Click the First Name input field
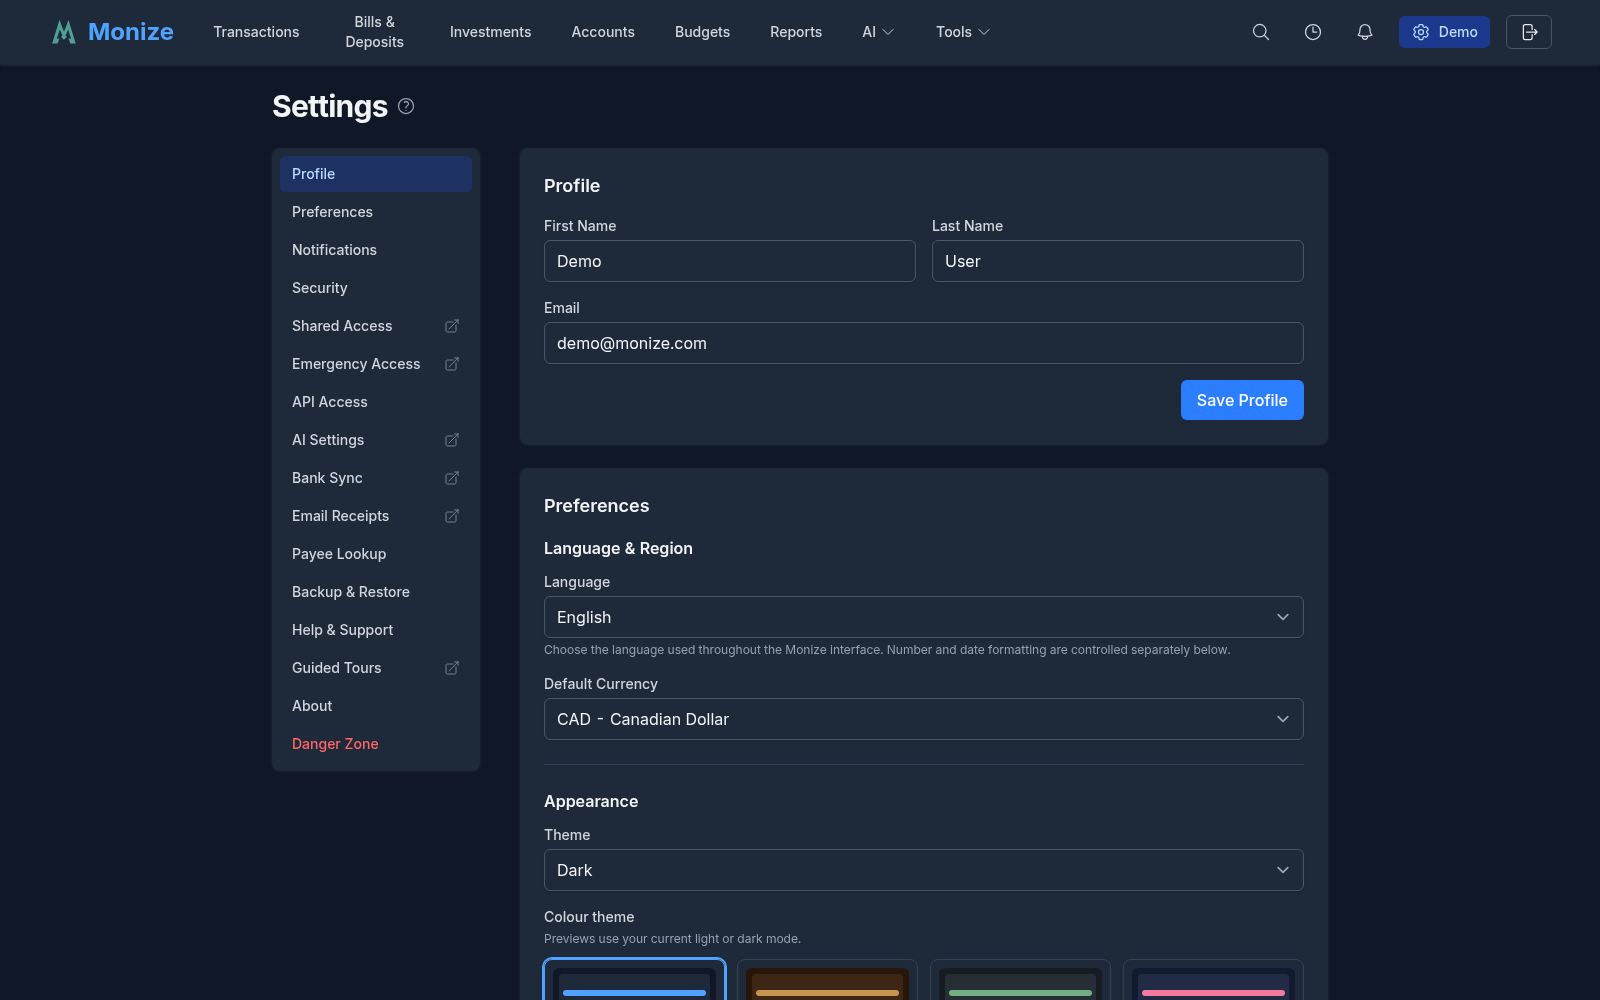 click(x=730, y=261)
